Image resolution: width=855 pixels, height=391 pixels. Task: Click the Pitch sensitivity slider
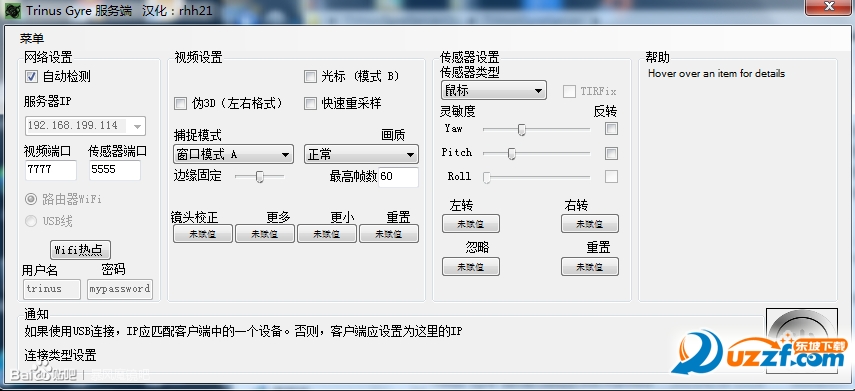537,154
